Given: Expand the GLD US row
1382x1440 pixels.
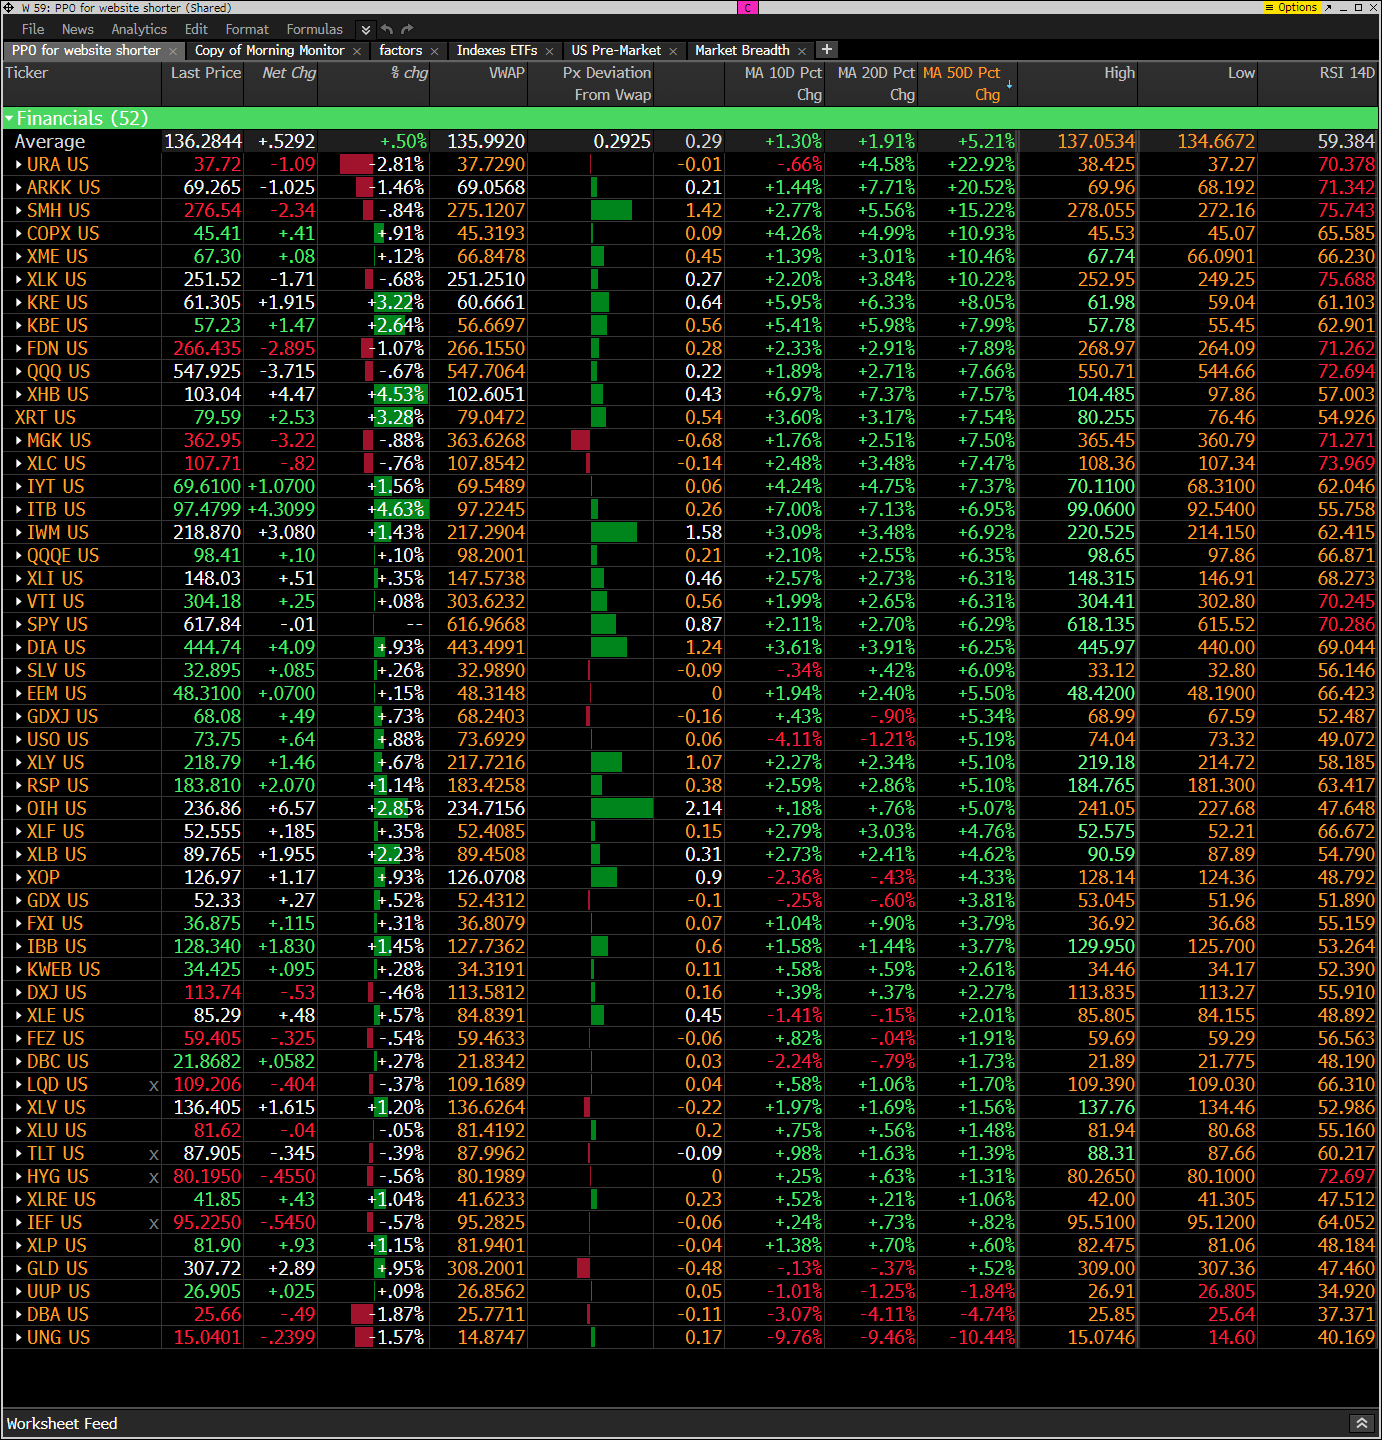Looking at the screenshot, I should (x=19, y=1268).
